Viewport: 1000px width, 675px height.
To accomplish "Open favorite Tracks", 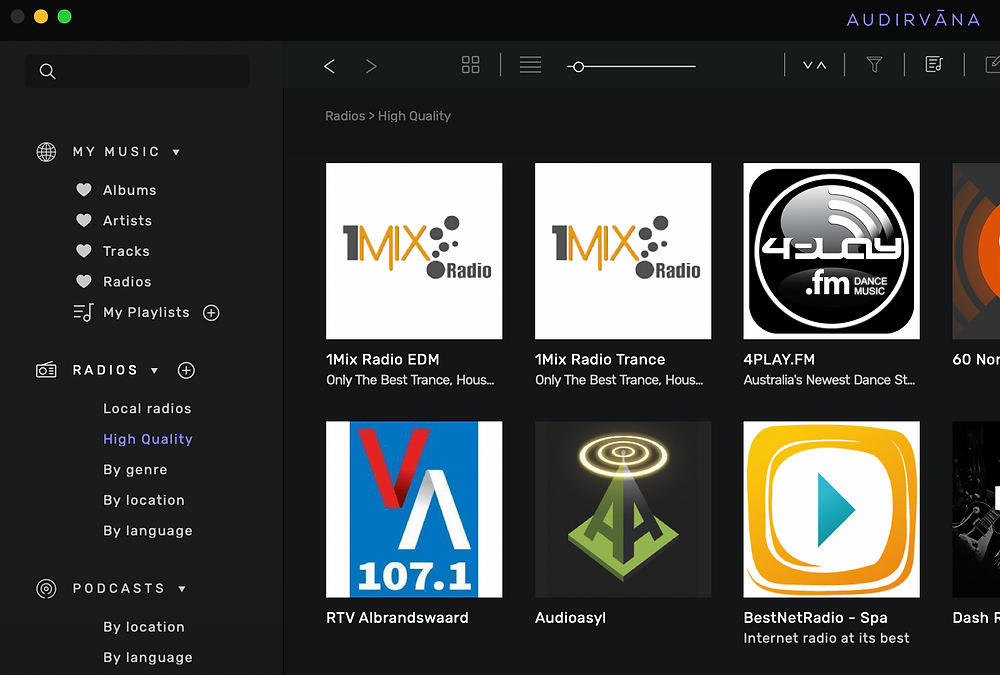I will (126, 251).
